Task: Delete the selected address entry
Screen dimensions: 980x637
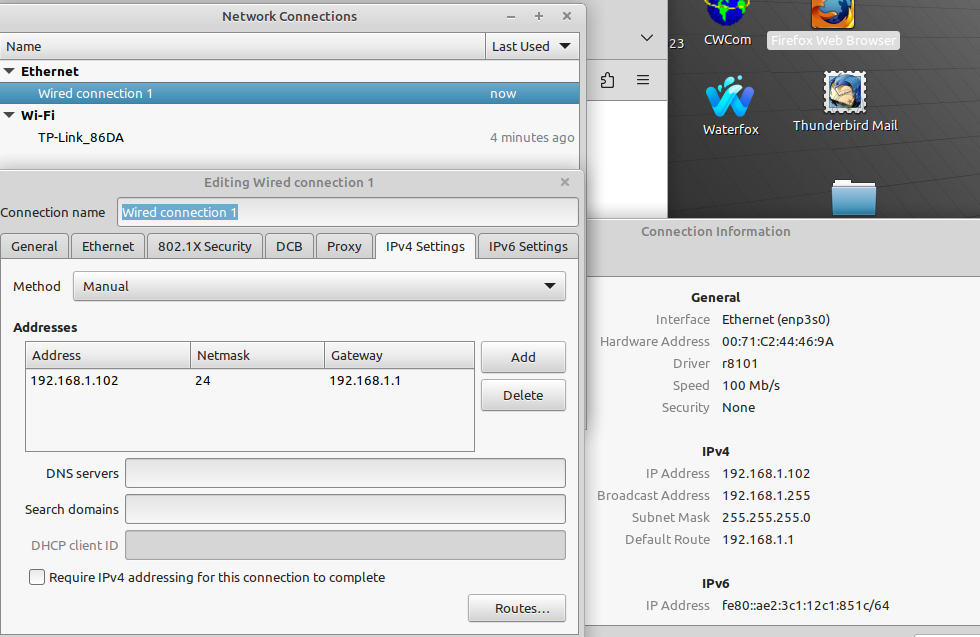Action: click(523, 395)
